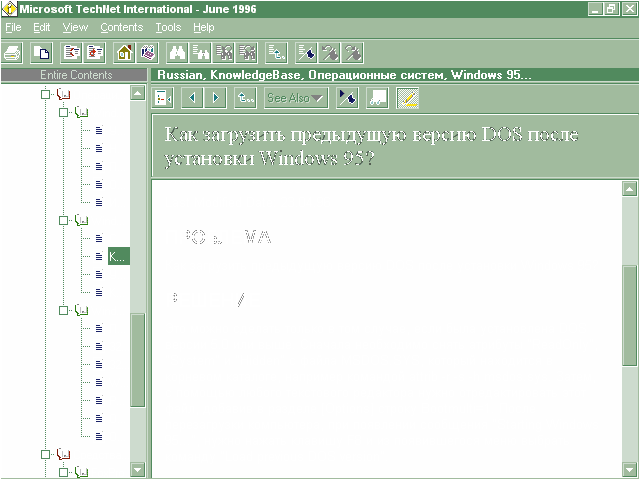
Task: Open the Tools menu
Action: pos(168,27)
